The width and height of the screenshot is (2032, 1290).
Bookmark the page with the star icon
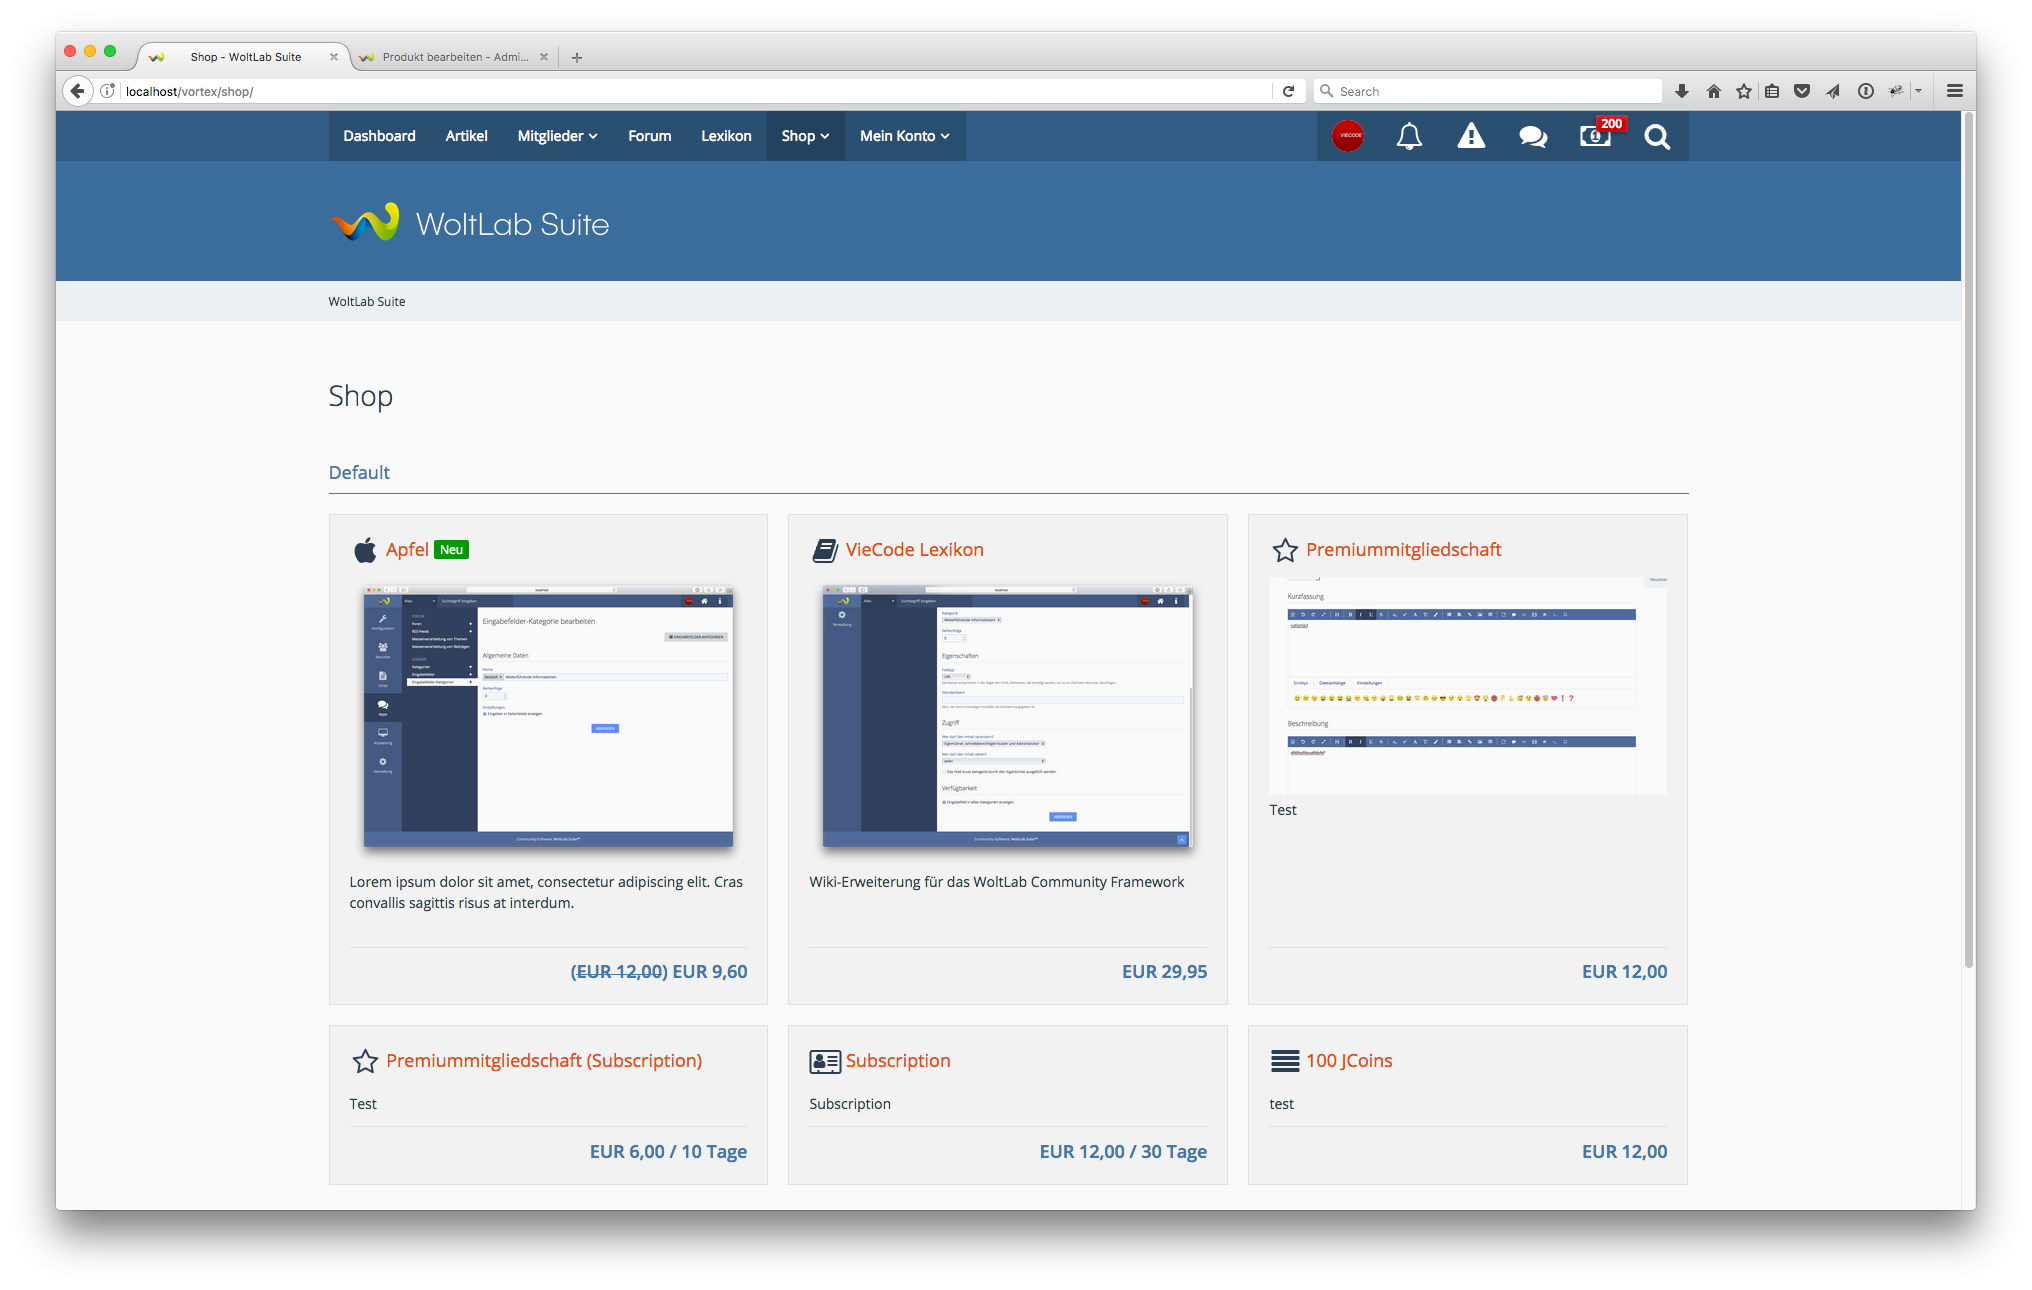click(1744, 91)
